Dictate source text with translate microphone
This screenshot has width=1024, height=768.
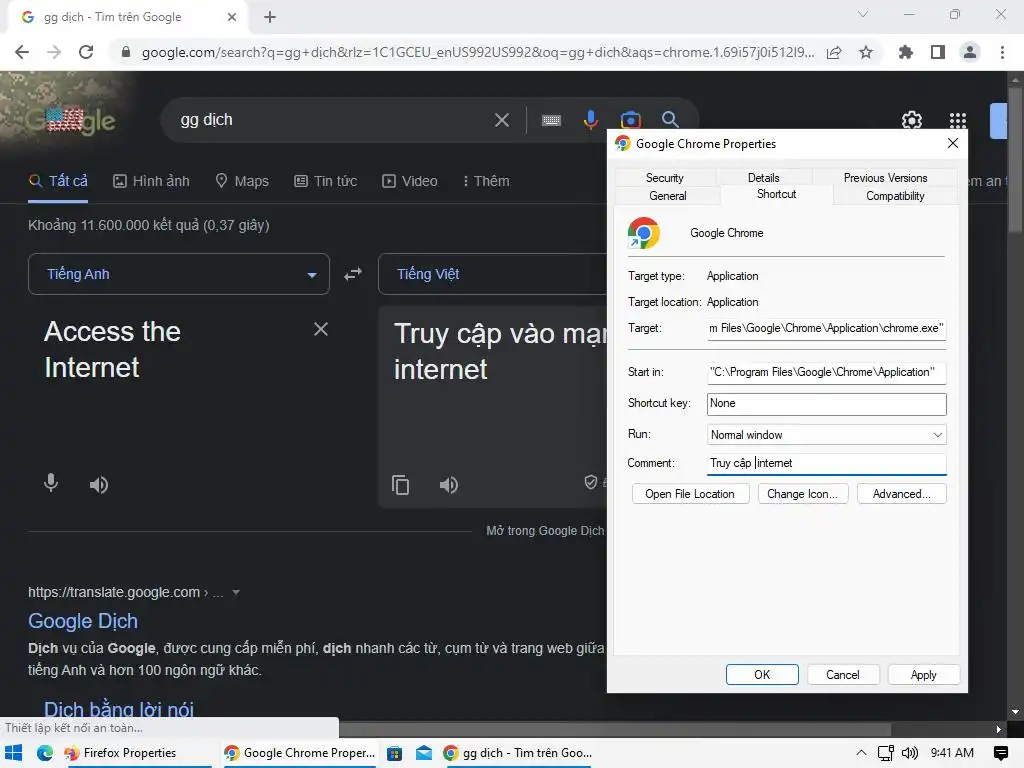tap(51, 483)
